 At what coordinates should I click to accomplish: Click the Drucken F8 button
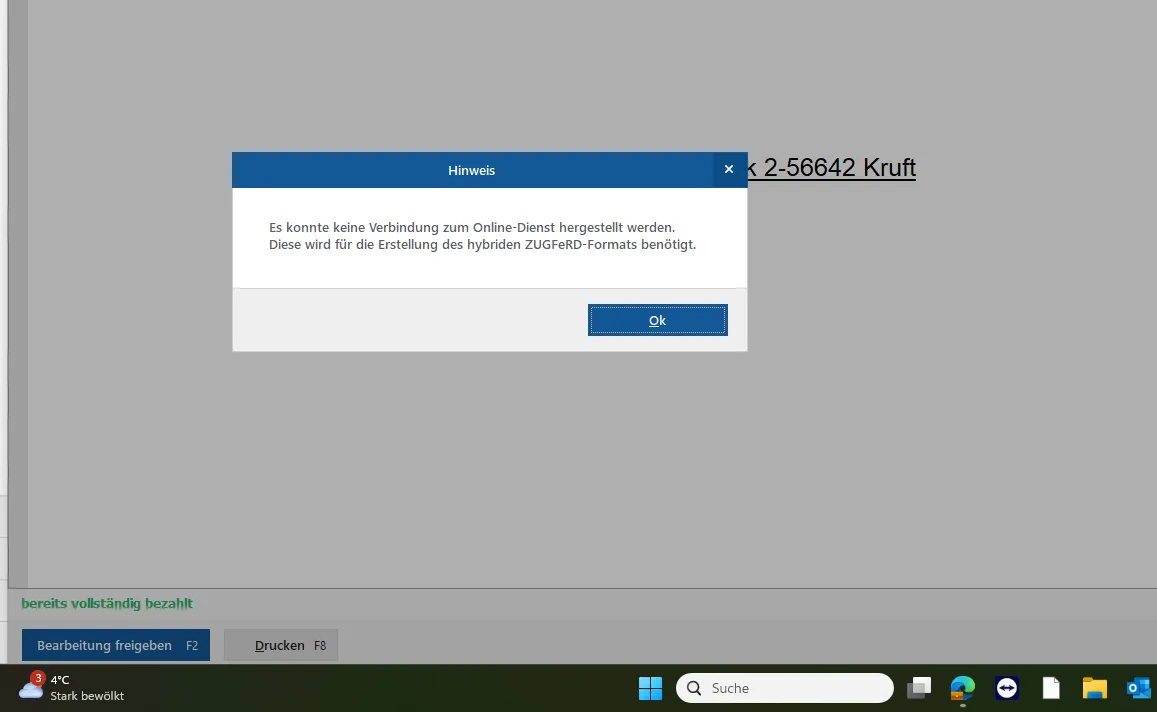click(x=281, y=645)
